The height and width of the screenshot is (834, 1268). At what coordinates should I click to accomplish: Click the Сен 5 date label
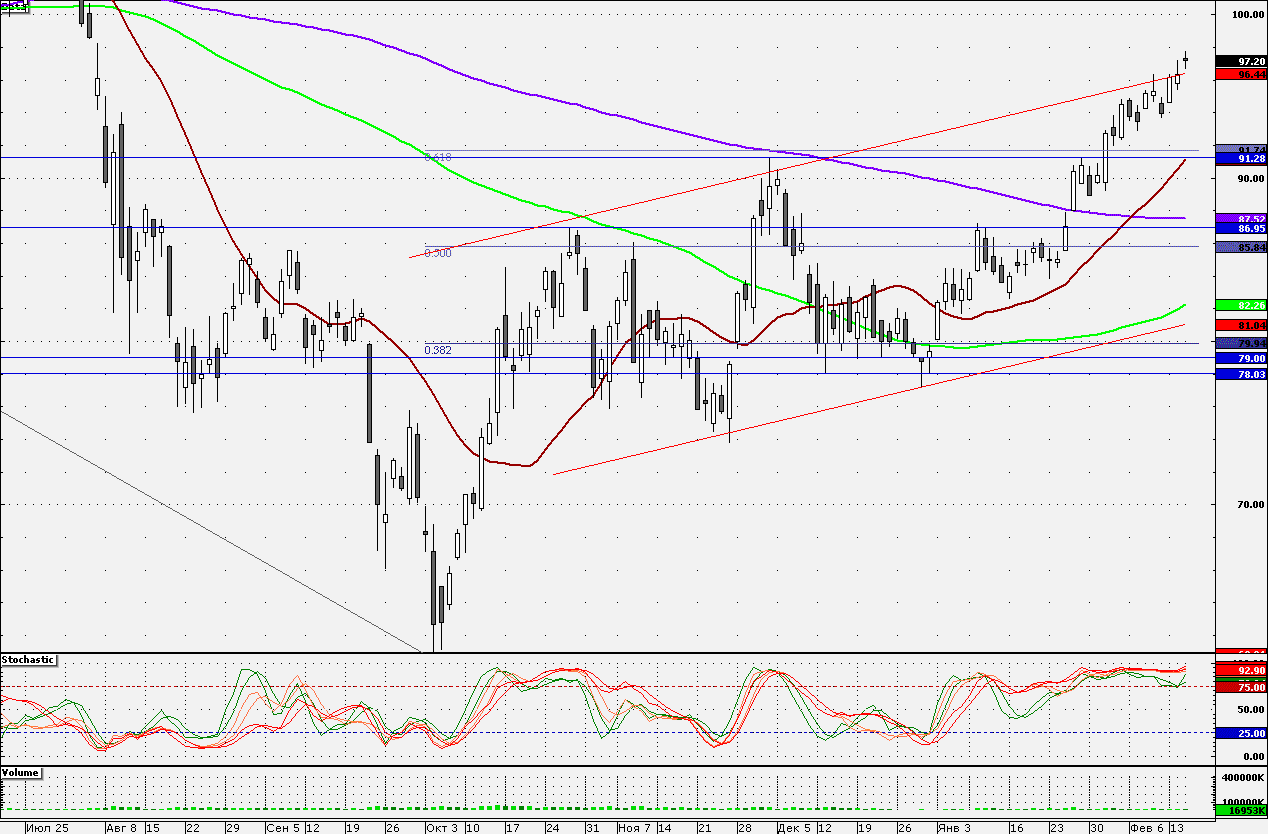click(283, 828)
